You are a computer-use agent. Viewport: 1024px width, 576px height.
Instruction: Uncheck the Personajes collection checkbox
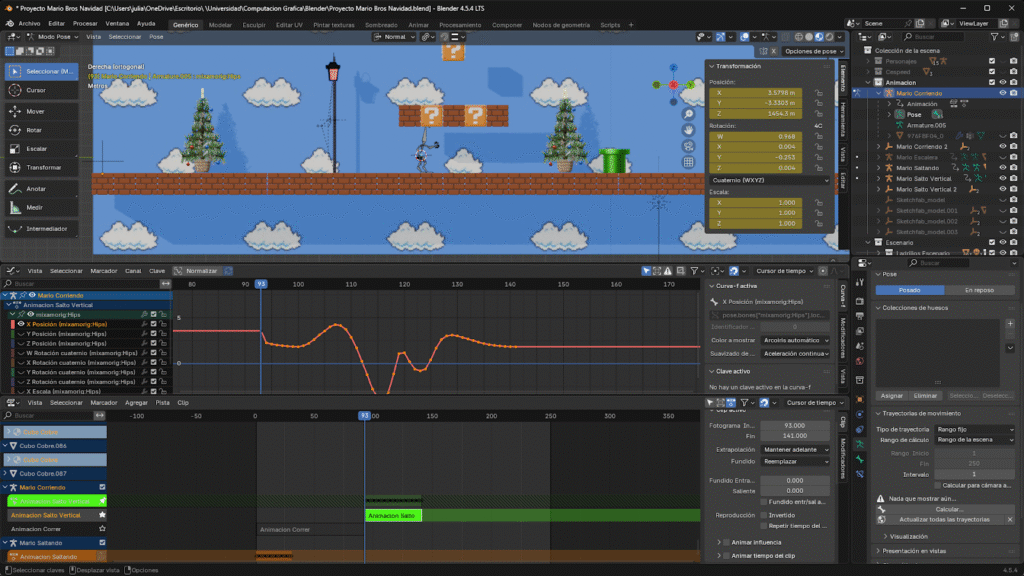(991, 61)
